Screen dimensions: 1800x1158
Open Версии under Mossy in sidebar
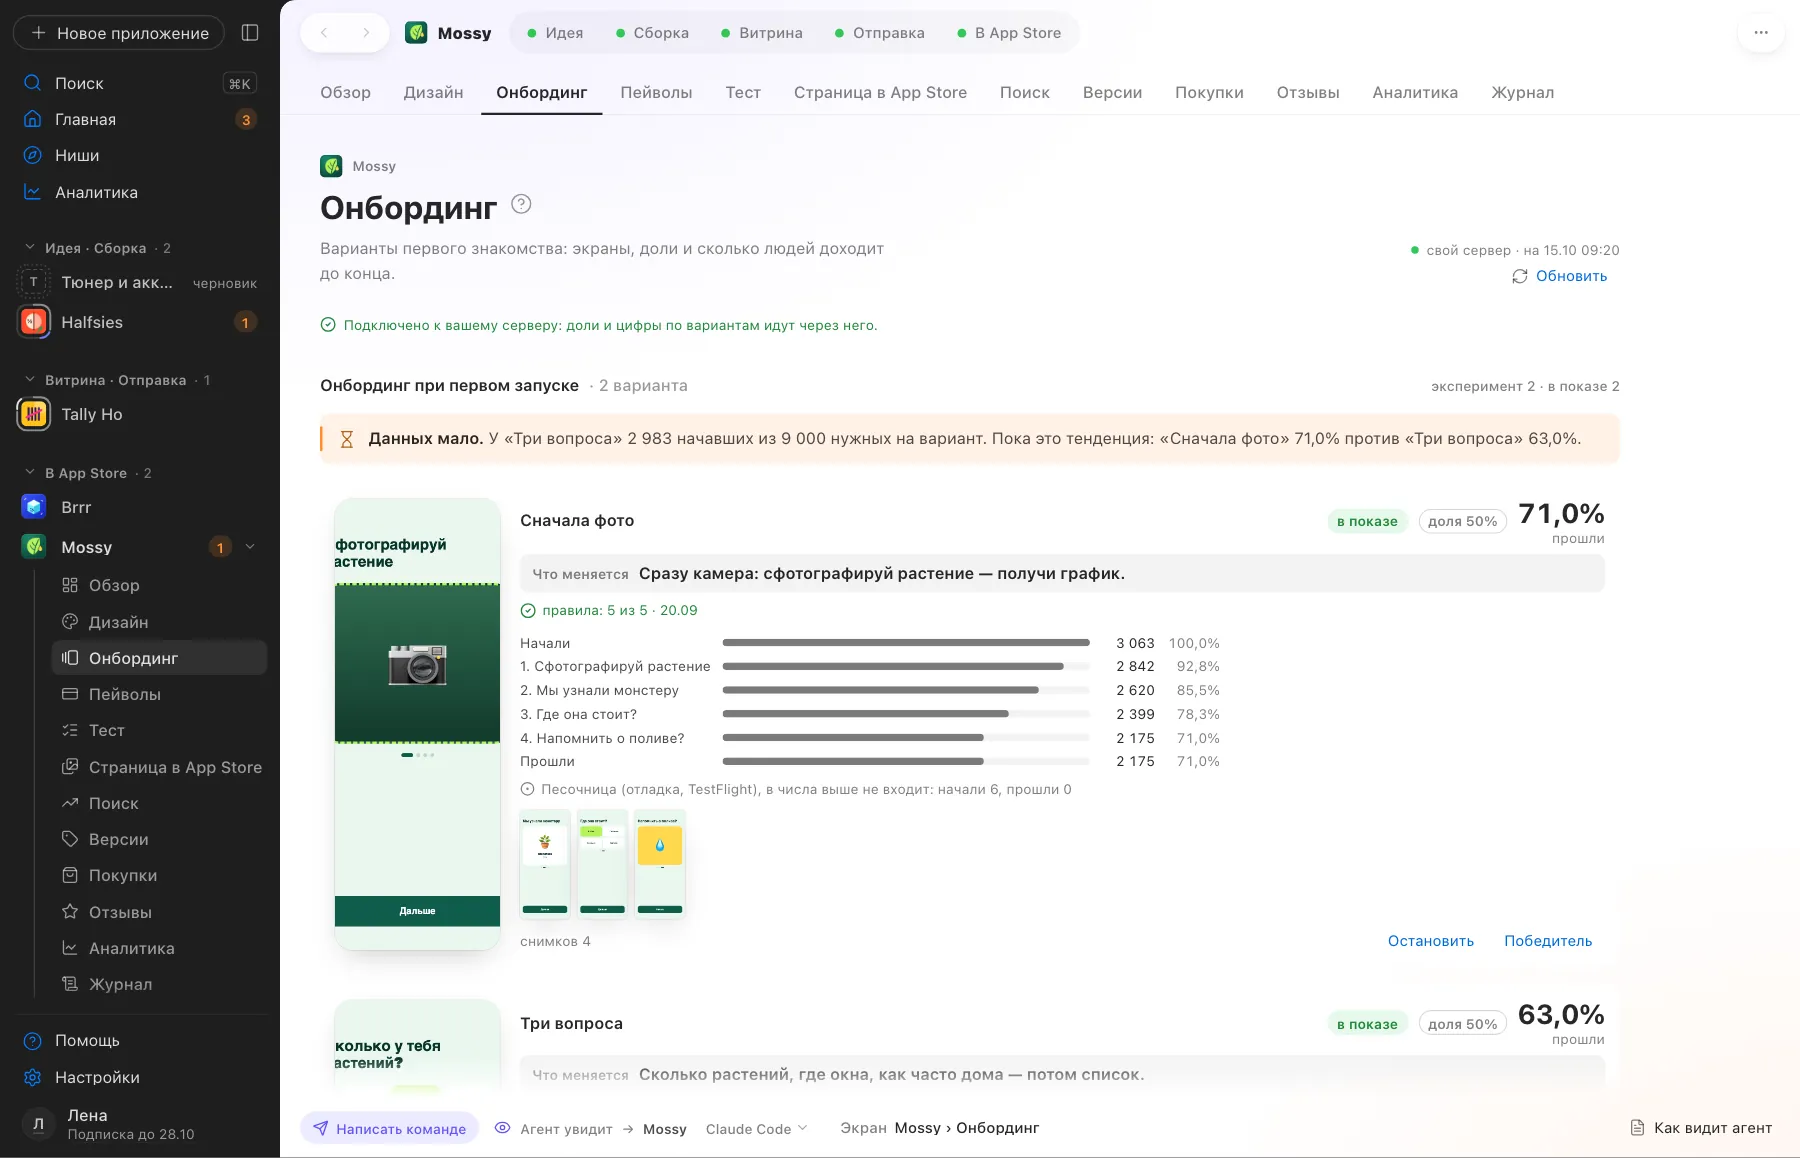[x=160, y=839]
